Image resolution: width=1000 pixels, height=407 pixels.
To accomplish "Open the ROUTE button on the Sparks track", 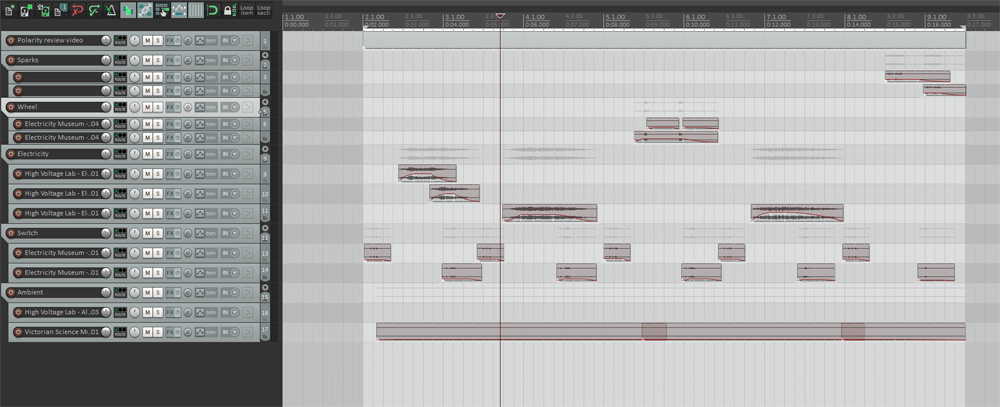I will (120, 60).
